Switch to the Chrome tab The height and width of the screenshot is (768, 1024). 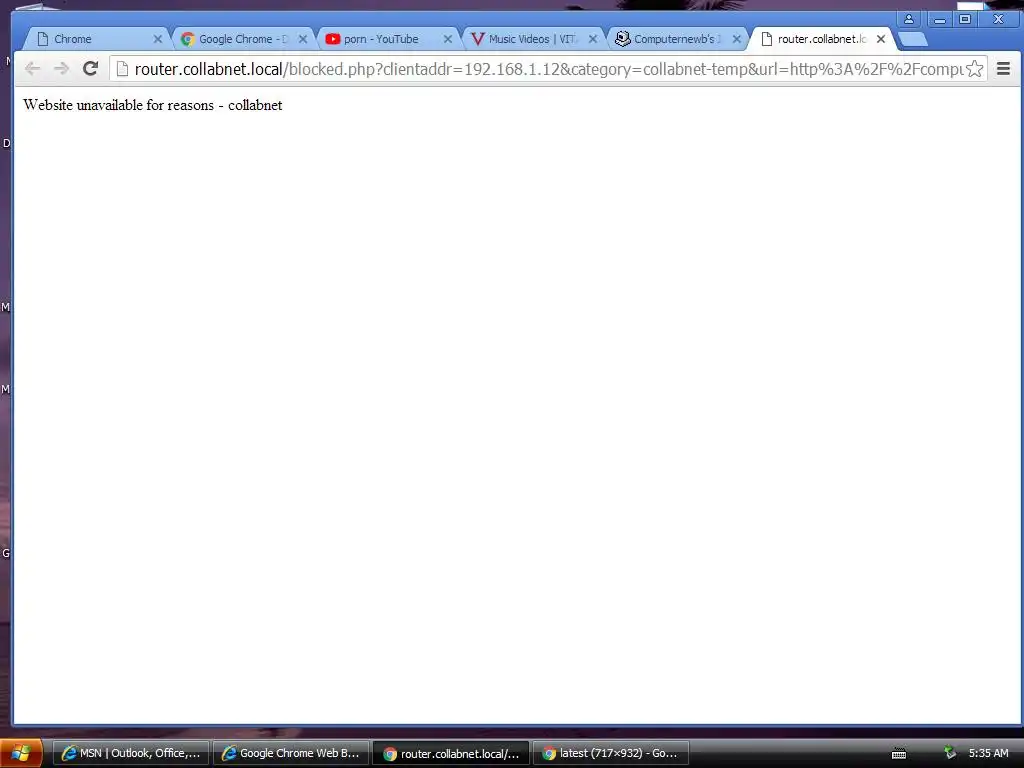pos(95,39)
